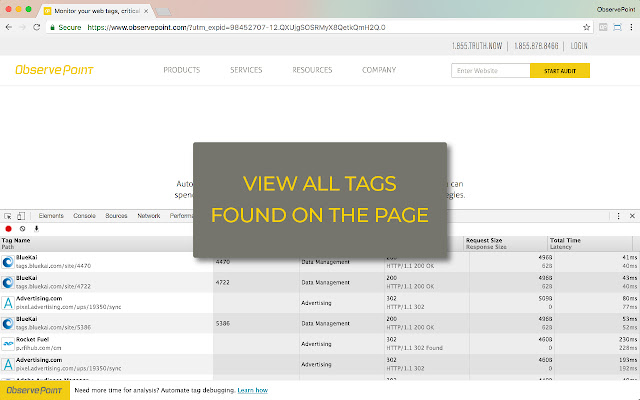Bookmark page with the star icon
This screenshot has height=400, width=640.
coord(587,27)
